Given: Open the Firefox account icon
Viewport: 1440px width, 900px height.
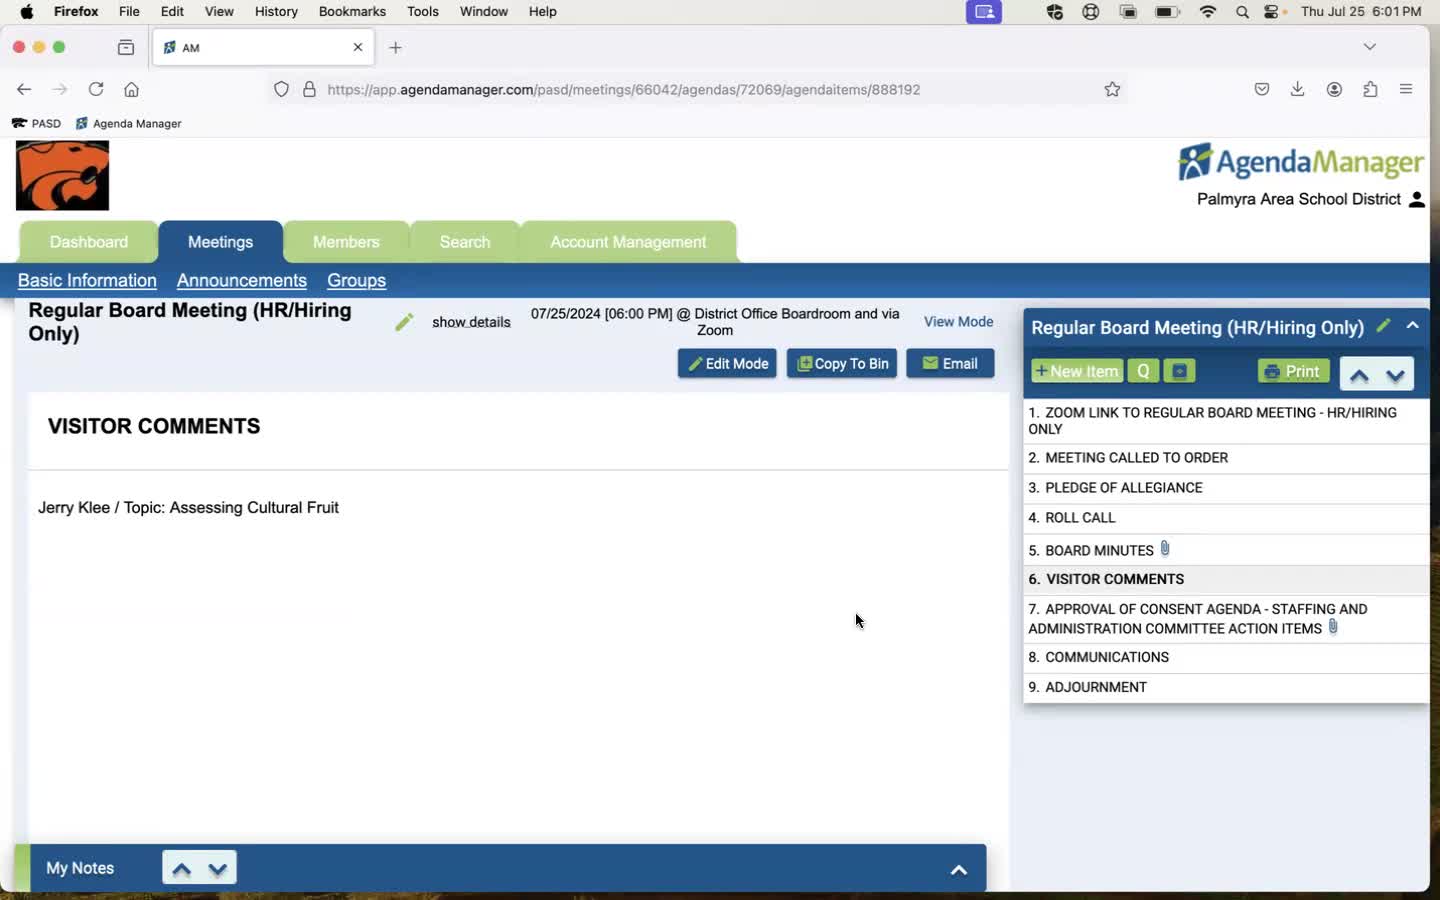Looking at the screenshot, I should point(1334,89).
